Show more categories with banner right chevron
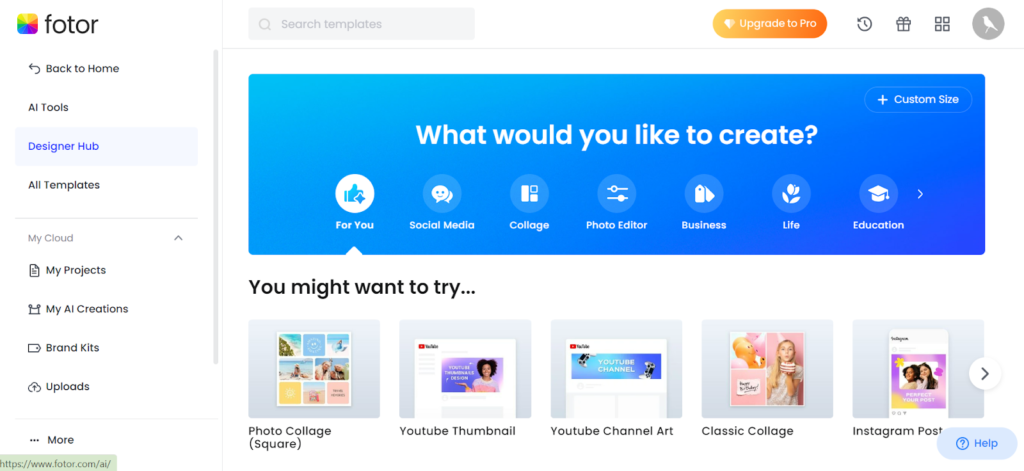Image resolution: width=1024 pixels, height=471 pixels. click(x=920, y=194)
